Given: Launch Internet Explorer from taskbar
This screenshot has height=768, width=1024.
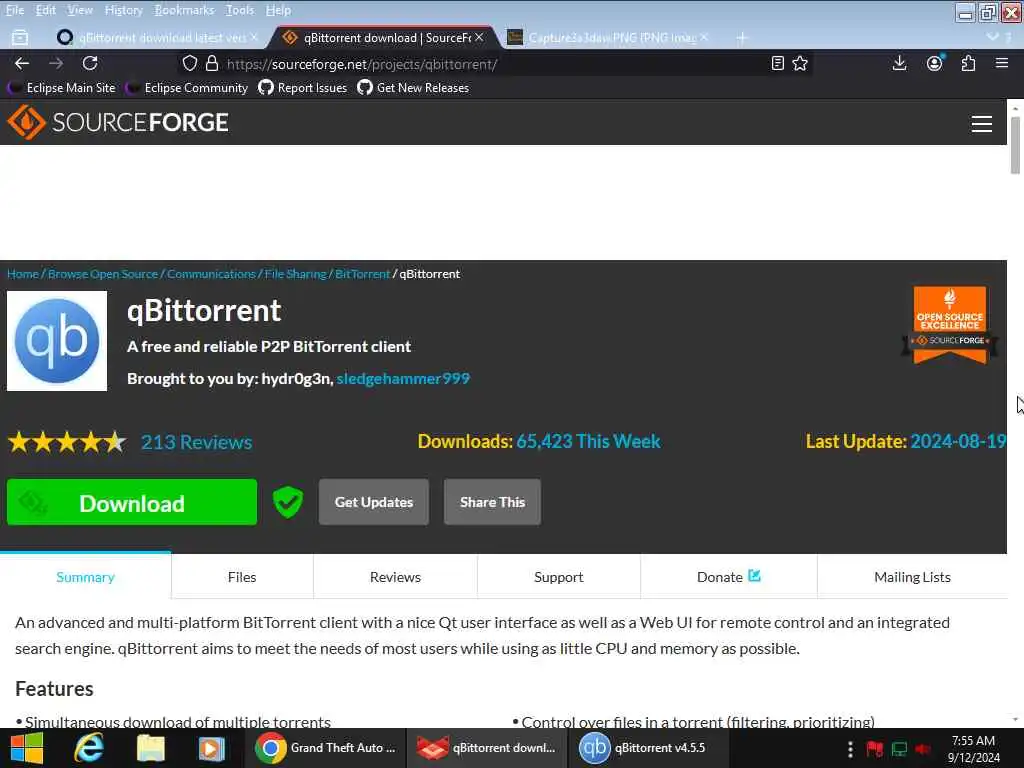Looking at the screenshot, I should click(89, 748).
